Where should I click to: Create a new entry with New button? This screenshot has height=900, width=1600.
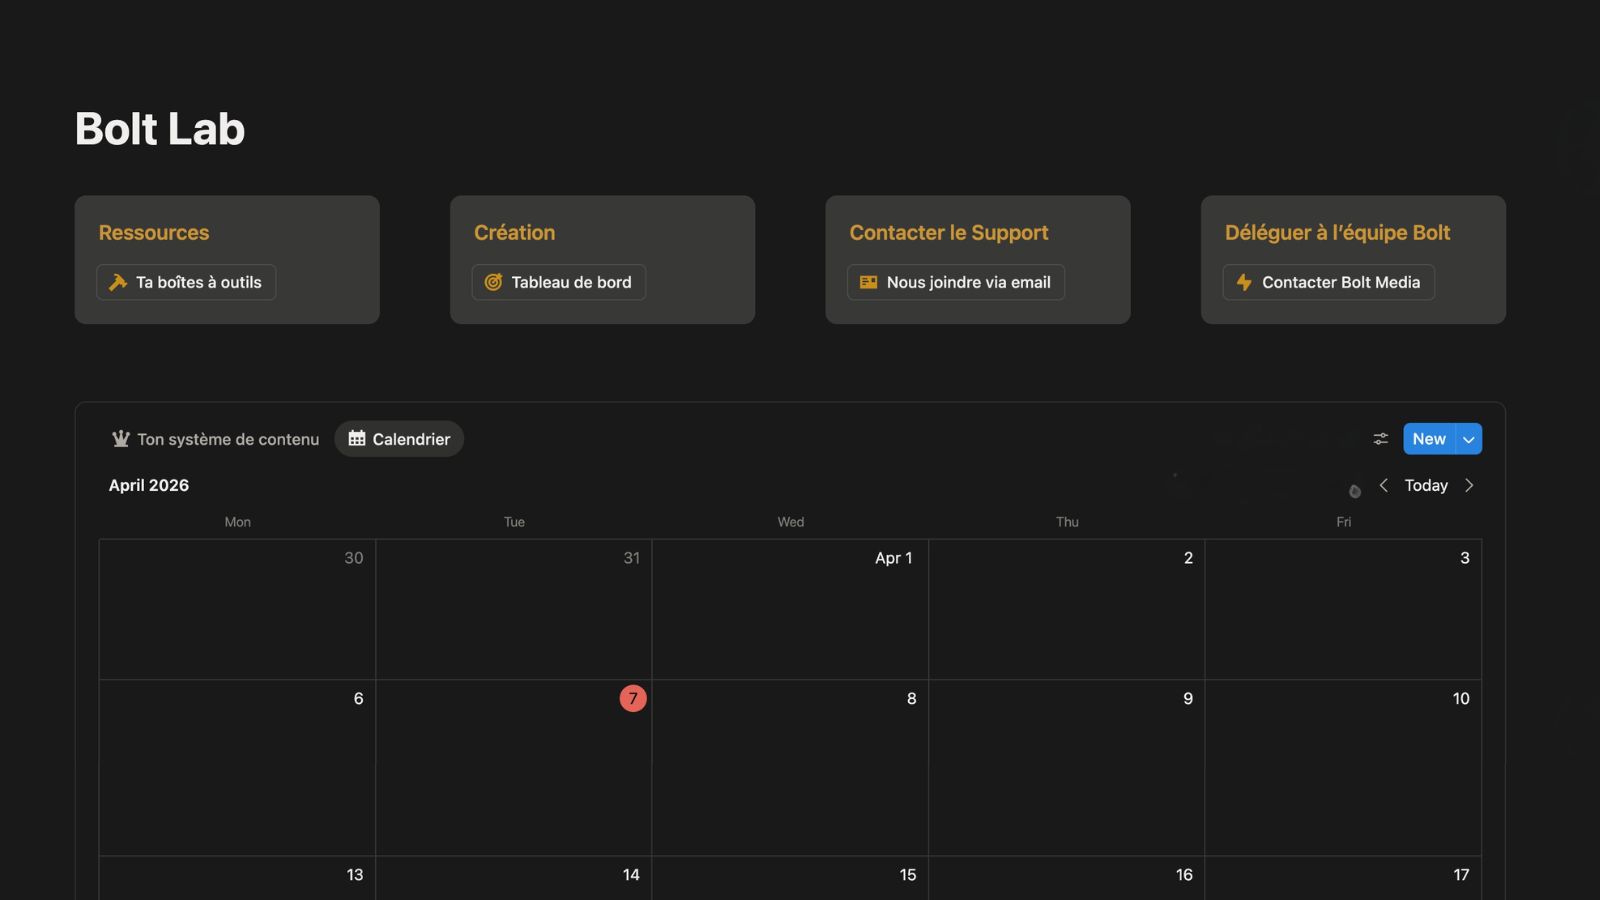(1429, 439)
